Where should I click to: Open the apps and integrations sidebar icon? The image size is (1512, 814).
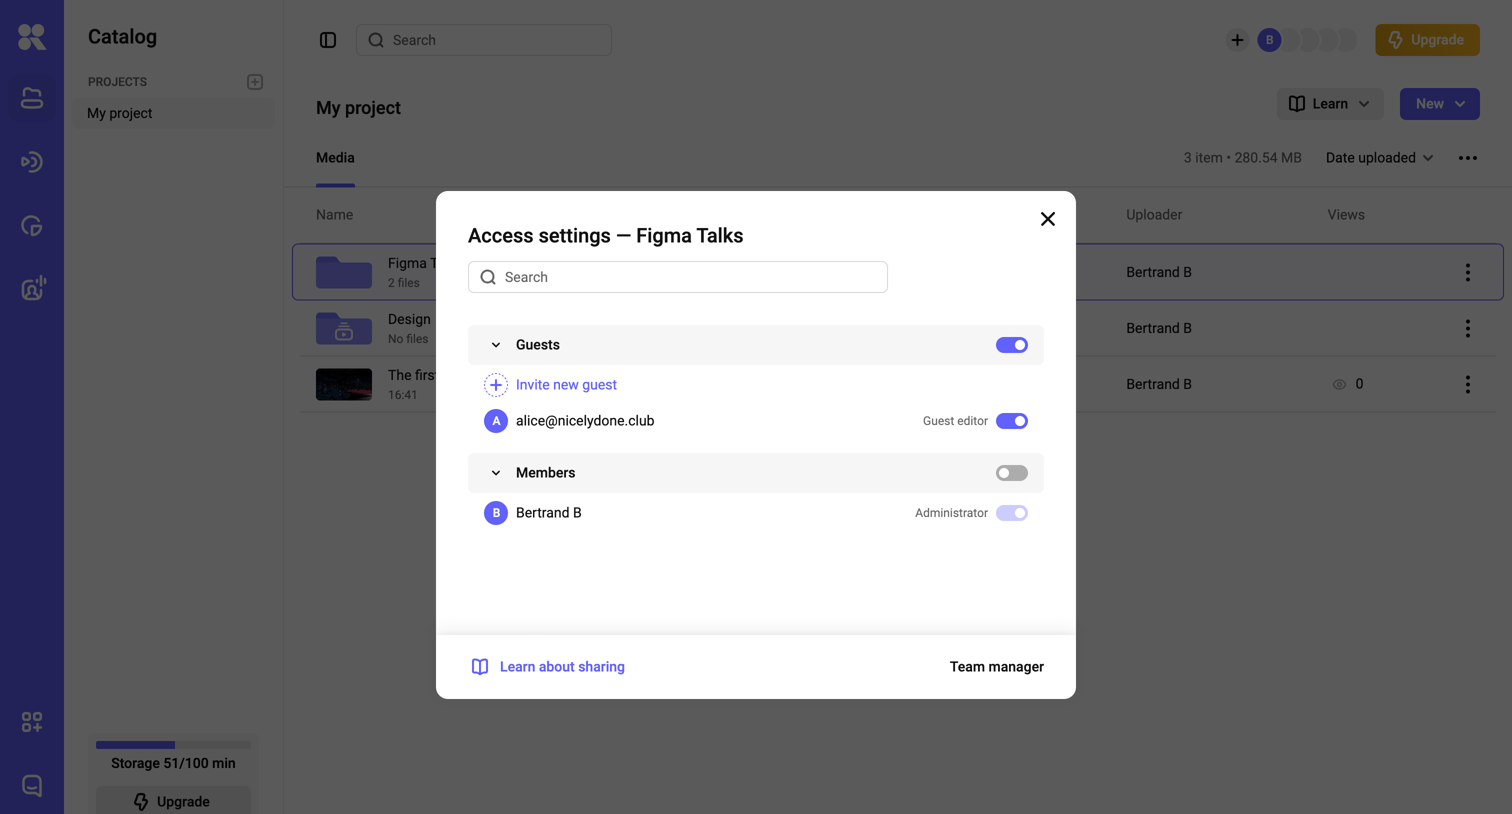pos(32,722)
